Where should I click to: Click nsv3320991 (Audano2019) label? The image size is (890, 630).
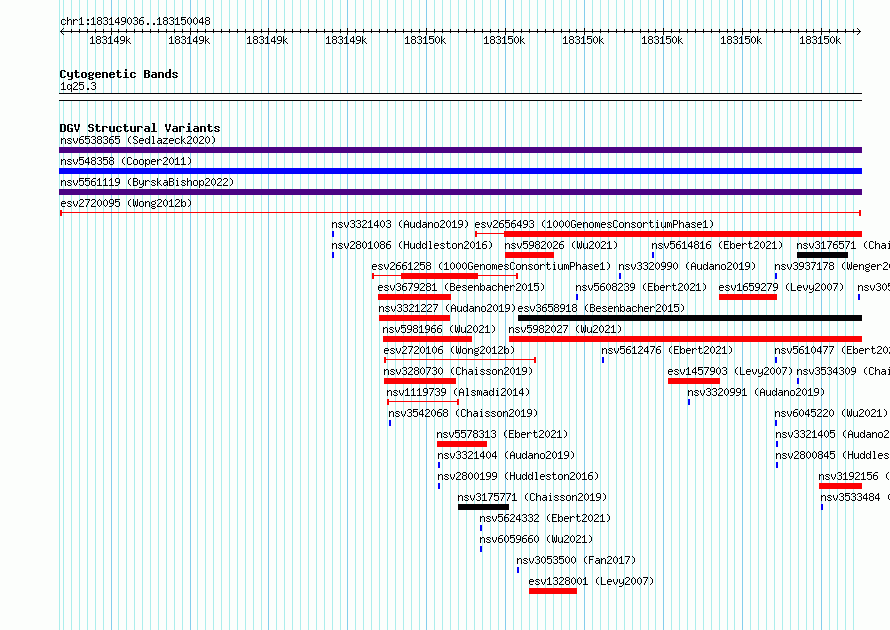pos(756,392)
